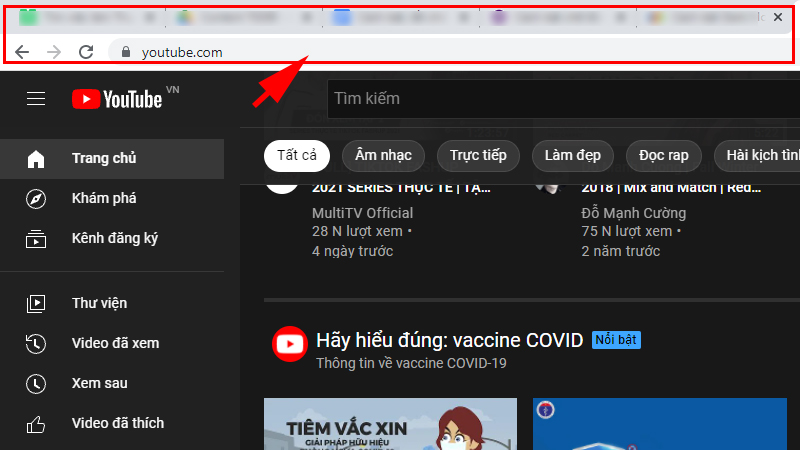Select the youtube.com address bar
This screenshot has height=450, width=800.
coord(449,52)
